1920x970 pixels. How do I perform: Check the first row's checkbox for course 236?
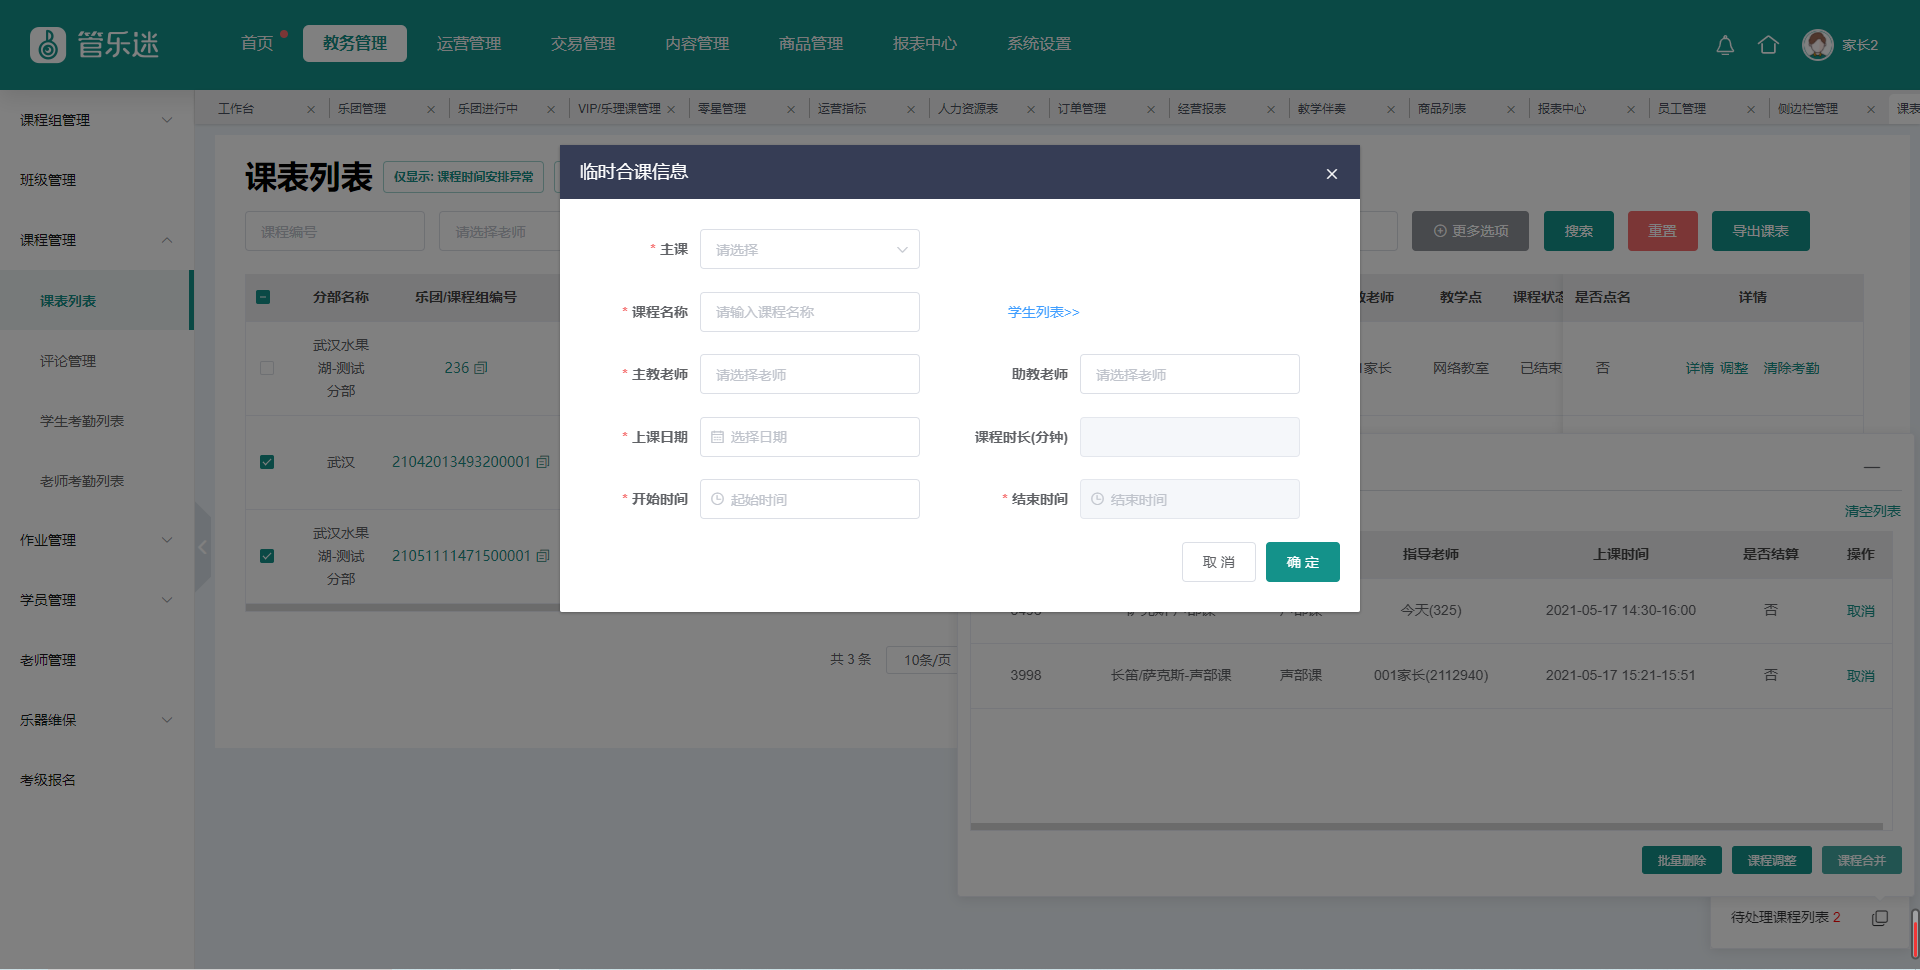point(267,368)
